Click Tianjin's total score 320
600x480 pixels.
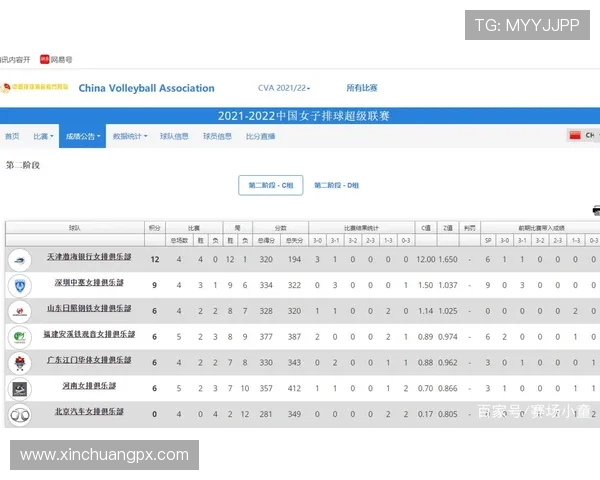click(266, 260)
